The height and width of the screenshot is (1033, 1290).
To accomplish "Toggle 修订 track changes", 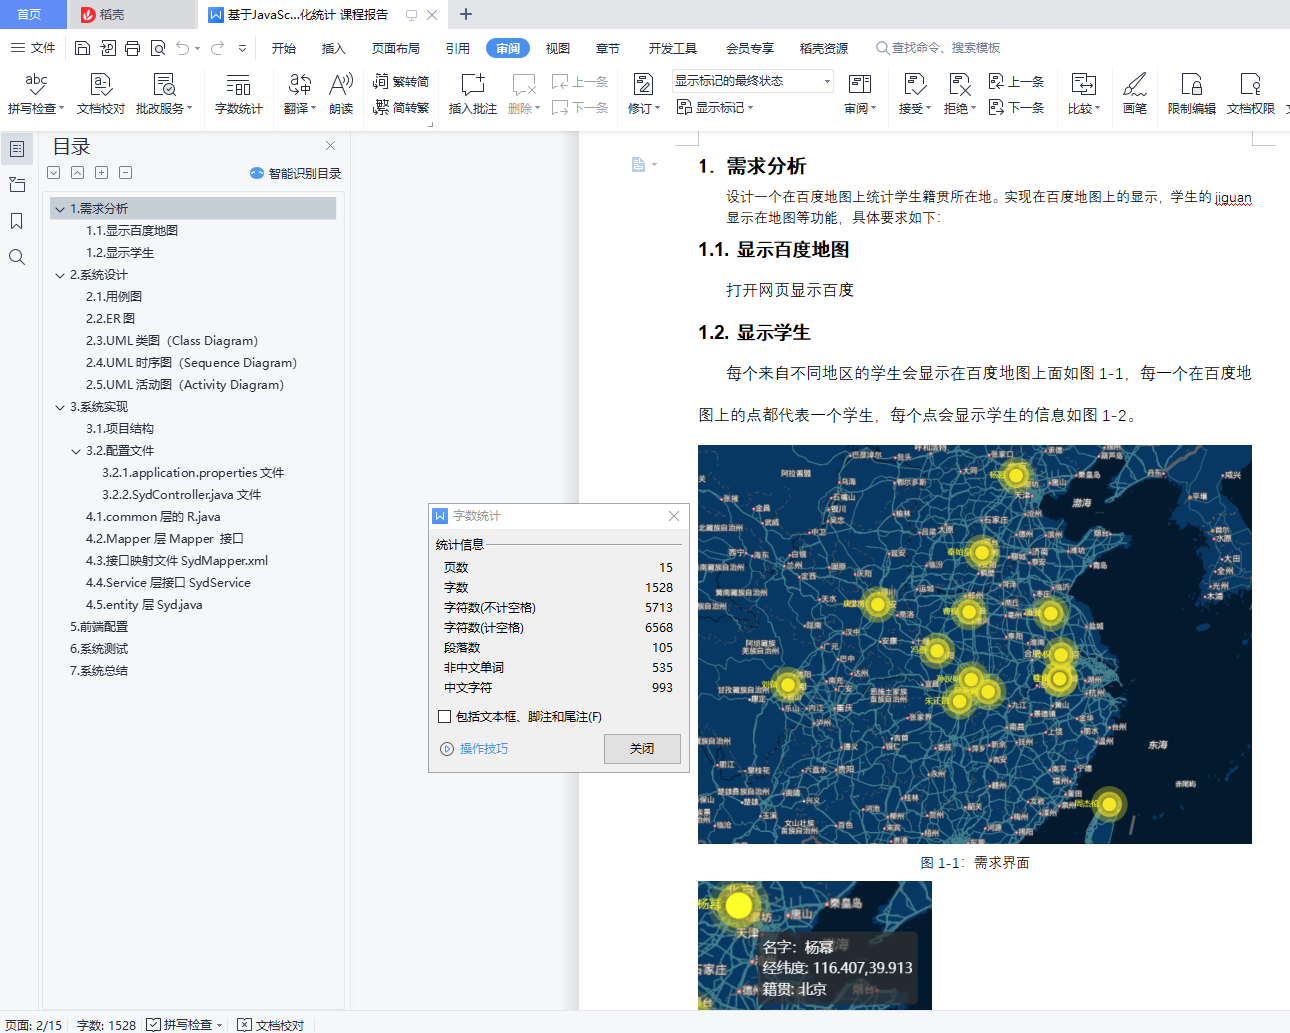I will 644,94.
